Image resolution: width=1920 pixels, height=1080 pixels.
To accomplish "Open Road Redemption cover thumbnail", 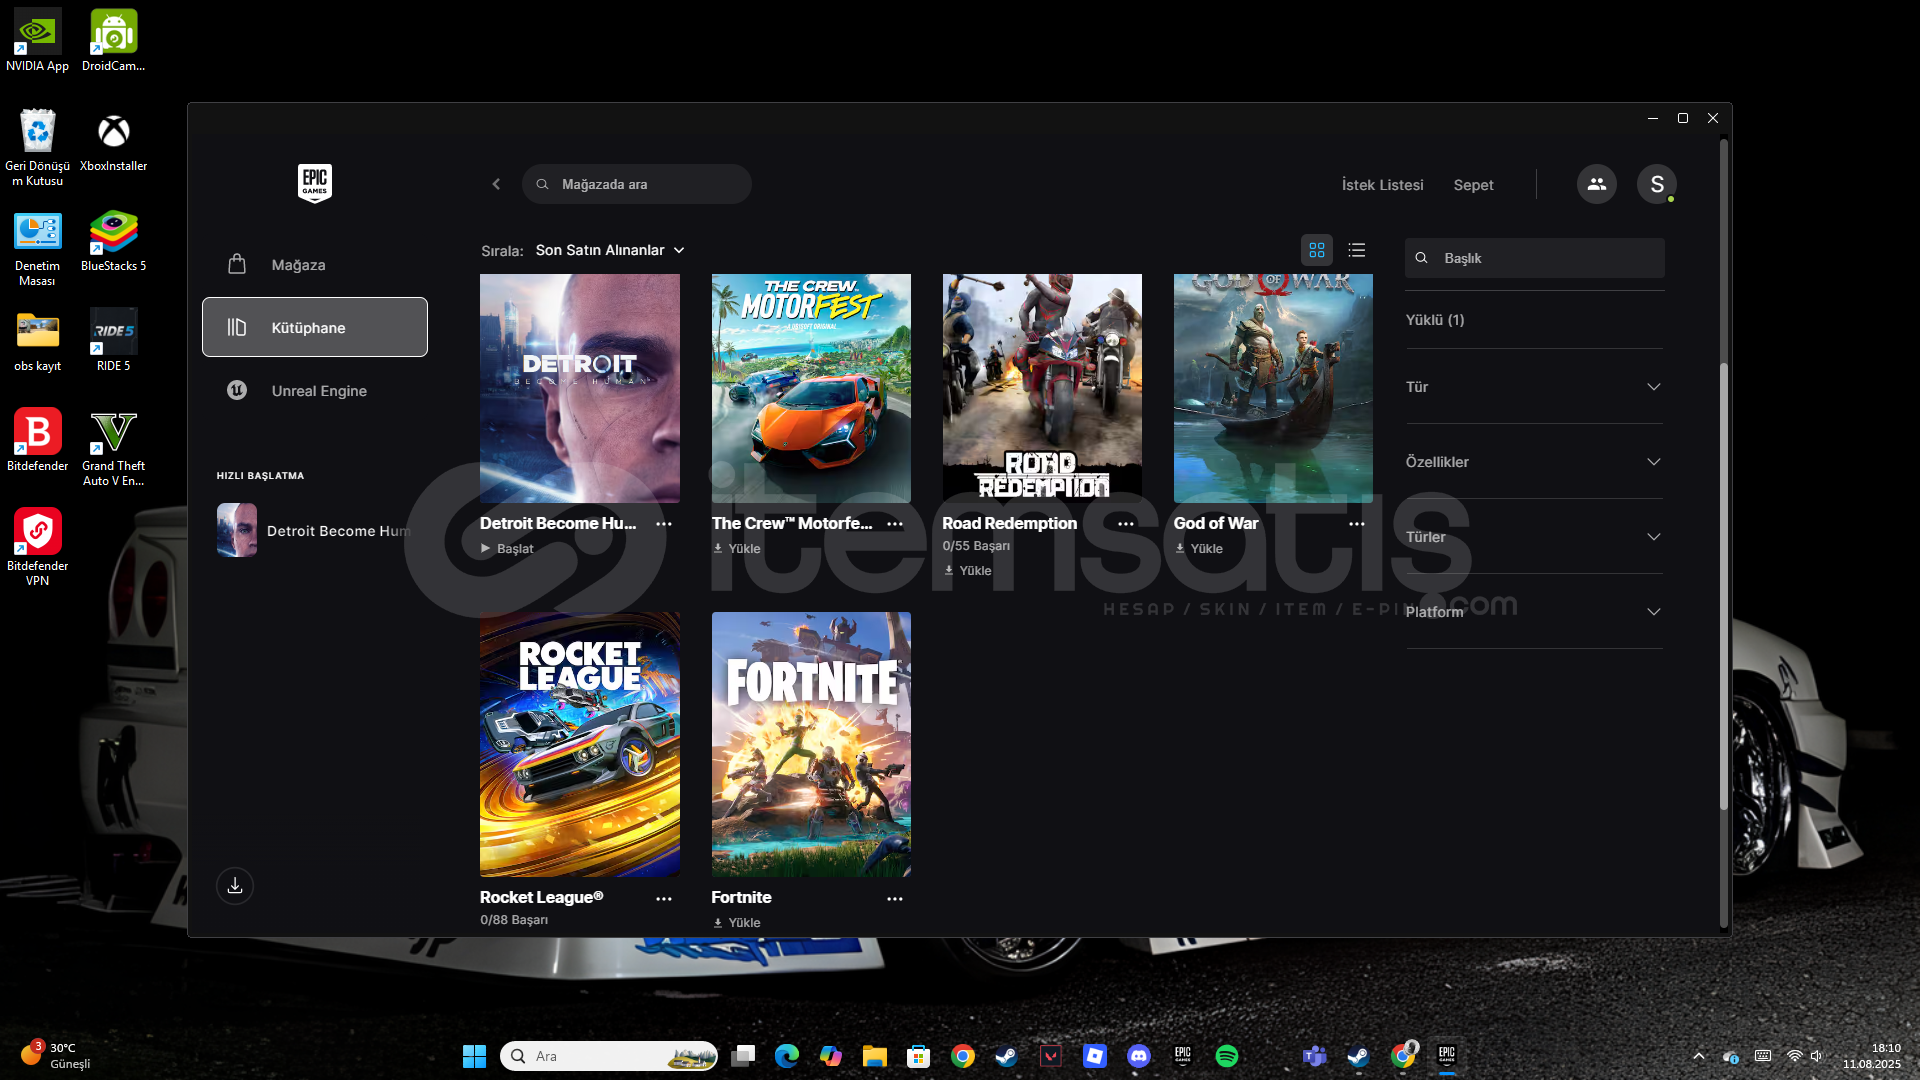I will (x=1042, y=388).
